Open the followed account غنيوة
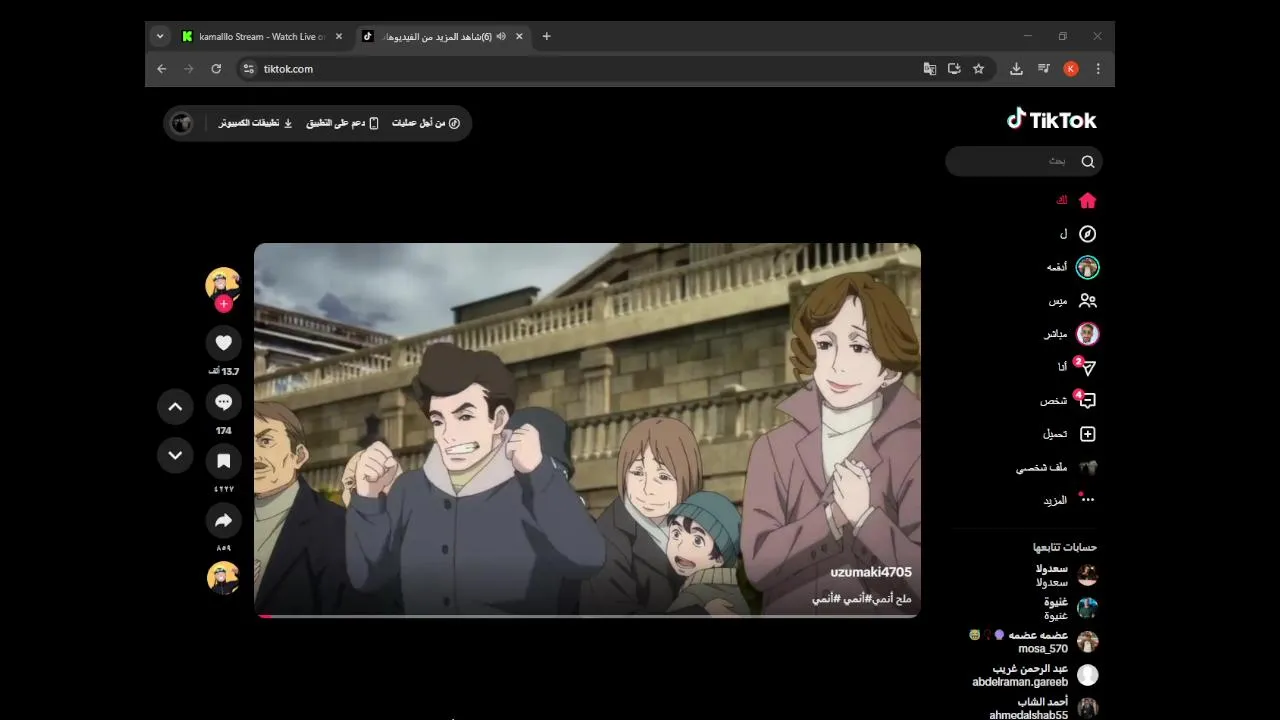 tap(1070, 608)
